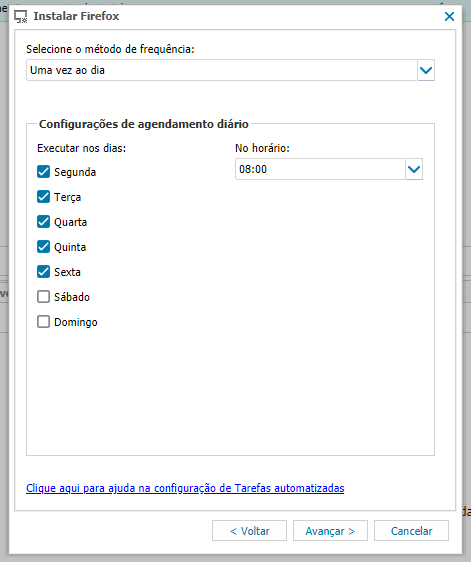The image size is (471, 562).
Task: Disable the Quinta day checkbox
Action: [43, 247]
